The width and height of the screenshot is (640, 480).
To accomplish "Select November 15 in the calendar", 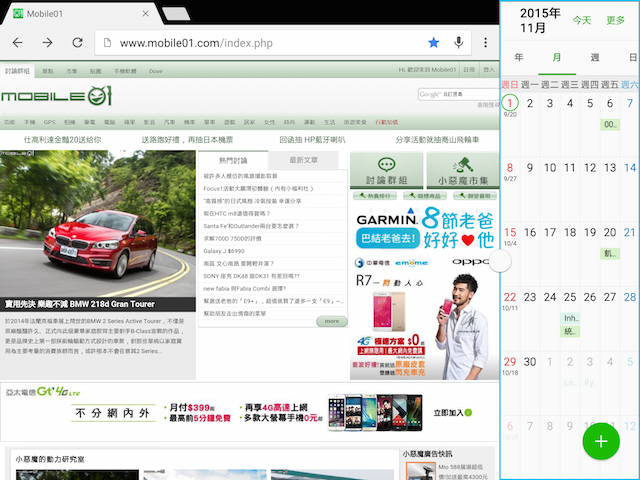I will pyautogui.click(x=510, y=233).
